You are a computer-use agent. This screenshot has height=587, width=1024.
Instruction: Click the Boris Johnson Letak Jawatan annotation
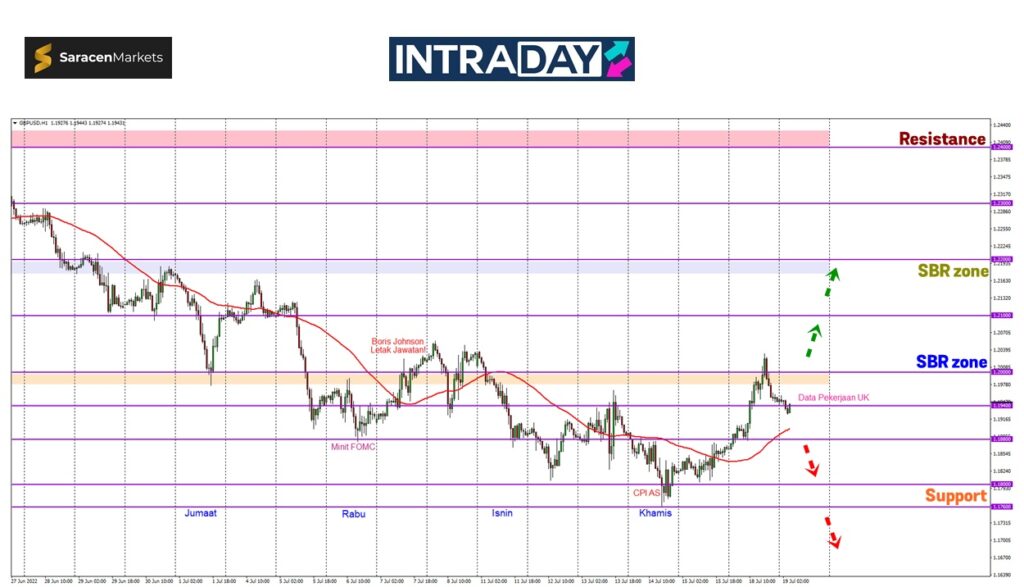tap(398, 345)
